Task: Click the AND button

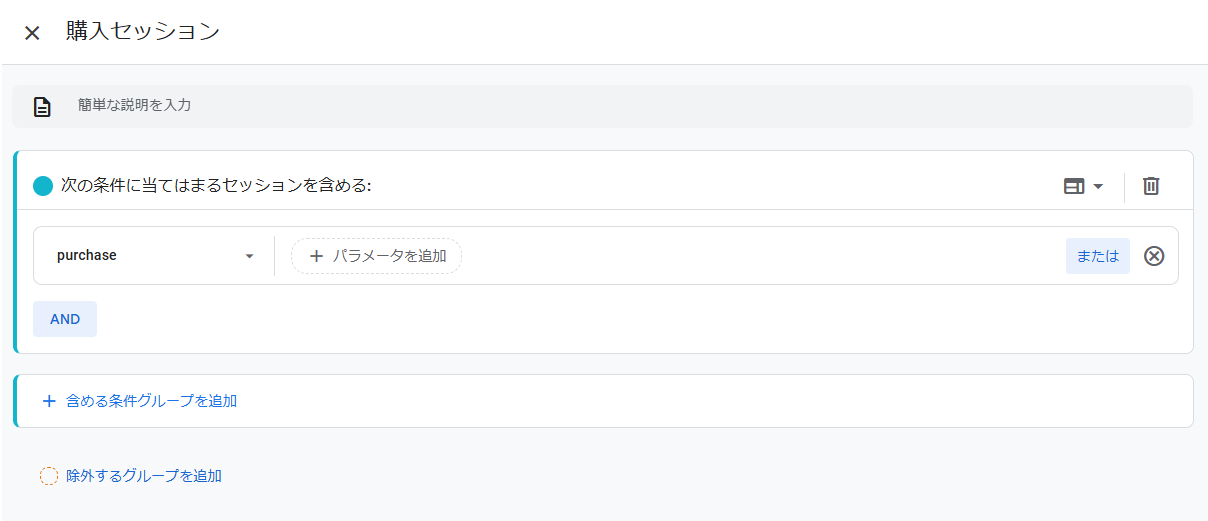Action: [x=65, y=319]
